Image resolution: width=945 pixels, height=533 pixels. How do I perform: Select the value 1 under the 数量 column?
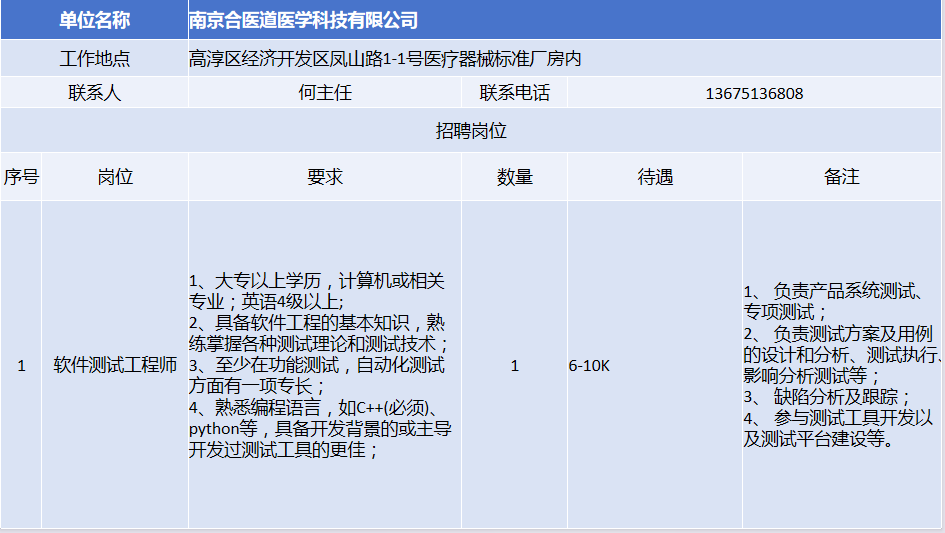(x=514, y=365)
